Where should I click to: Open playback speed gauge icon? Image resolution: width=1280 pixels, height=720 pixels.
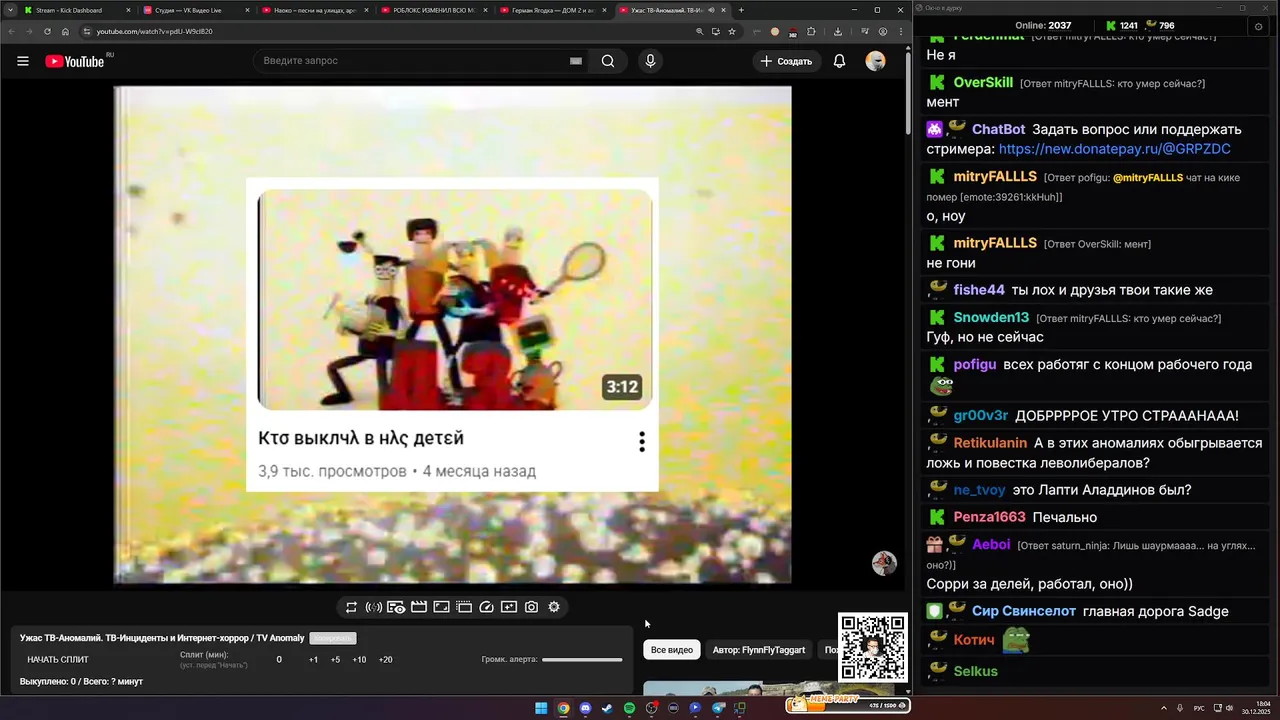pos(487,607)
